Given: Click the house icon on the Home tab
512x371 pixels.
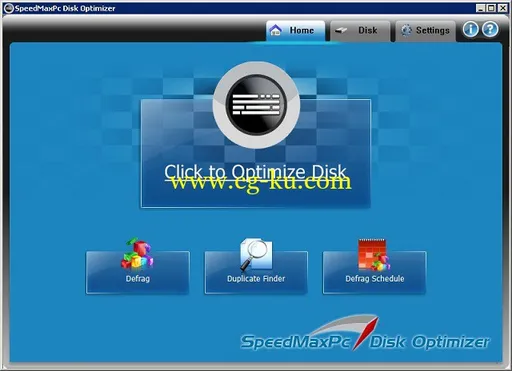Looking at the screenshot, I should [x=276, y=30].
